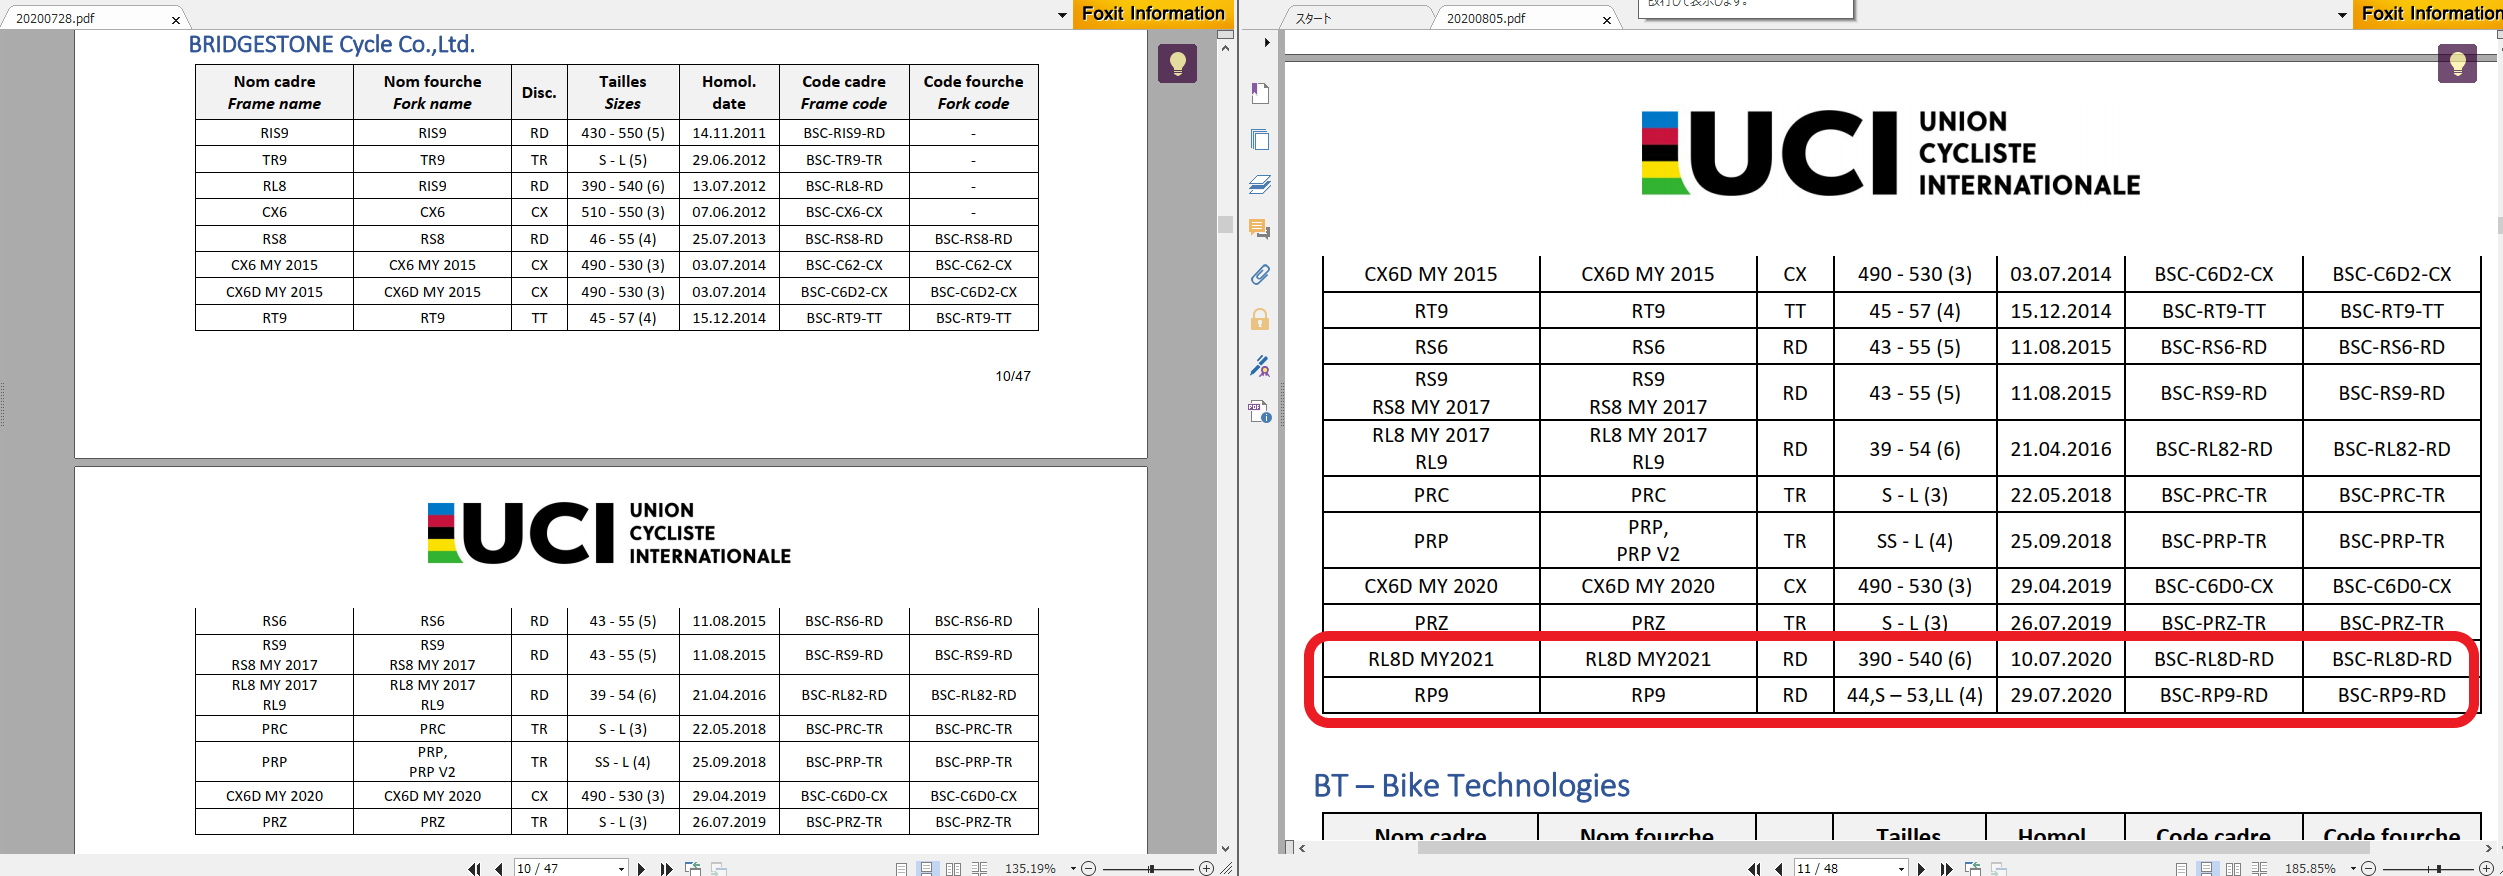Screen dimensions: 2503x876
Task: Click the lightbulb tip icon in left window
Action: [1177, 63]
